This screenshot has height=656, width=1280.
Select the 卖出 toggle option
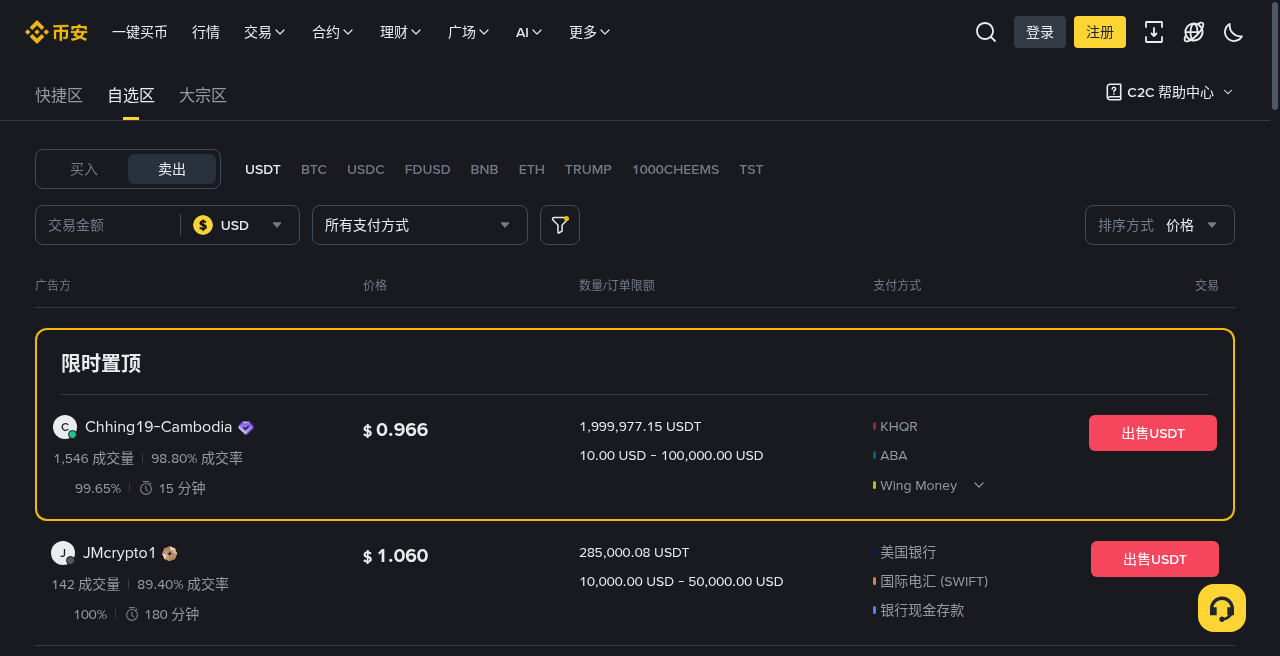tap(172, 169)
